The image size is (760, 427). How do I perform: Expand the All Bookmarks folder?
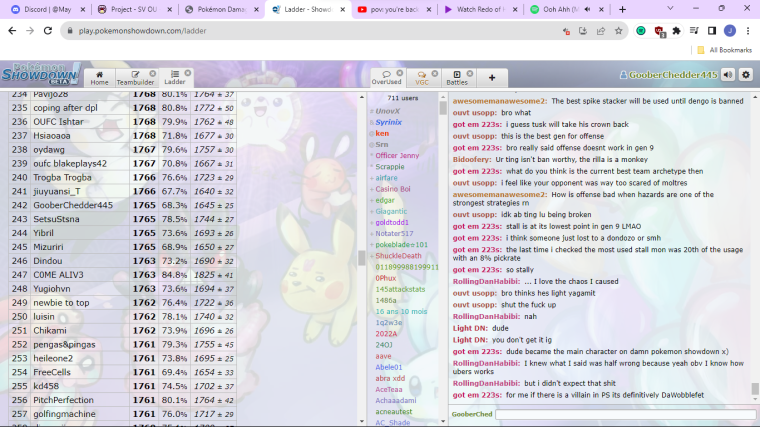[x=723, y=50]
